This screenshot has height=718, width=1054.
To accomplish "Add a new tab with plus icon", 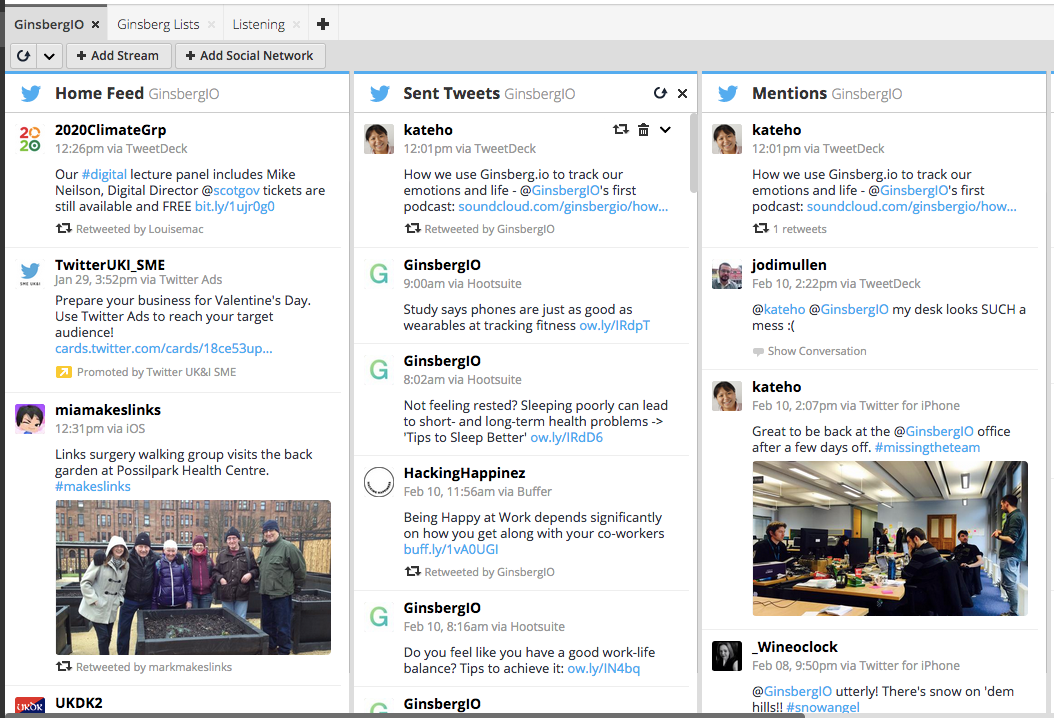I will point(323,24).
